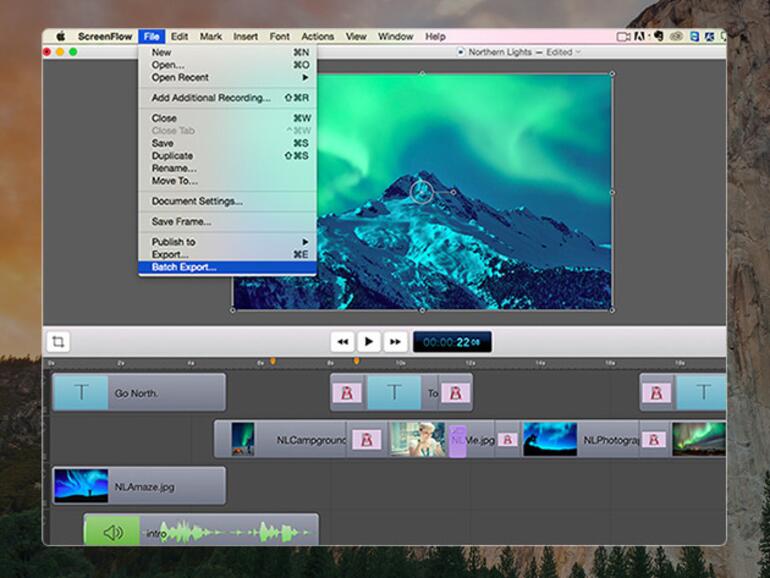Image resolution: width=770 pixels, height=578 pixels.
Task: Click the crop tool icon
Action: click(x=58, y=341)
